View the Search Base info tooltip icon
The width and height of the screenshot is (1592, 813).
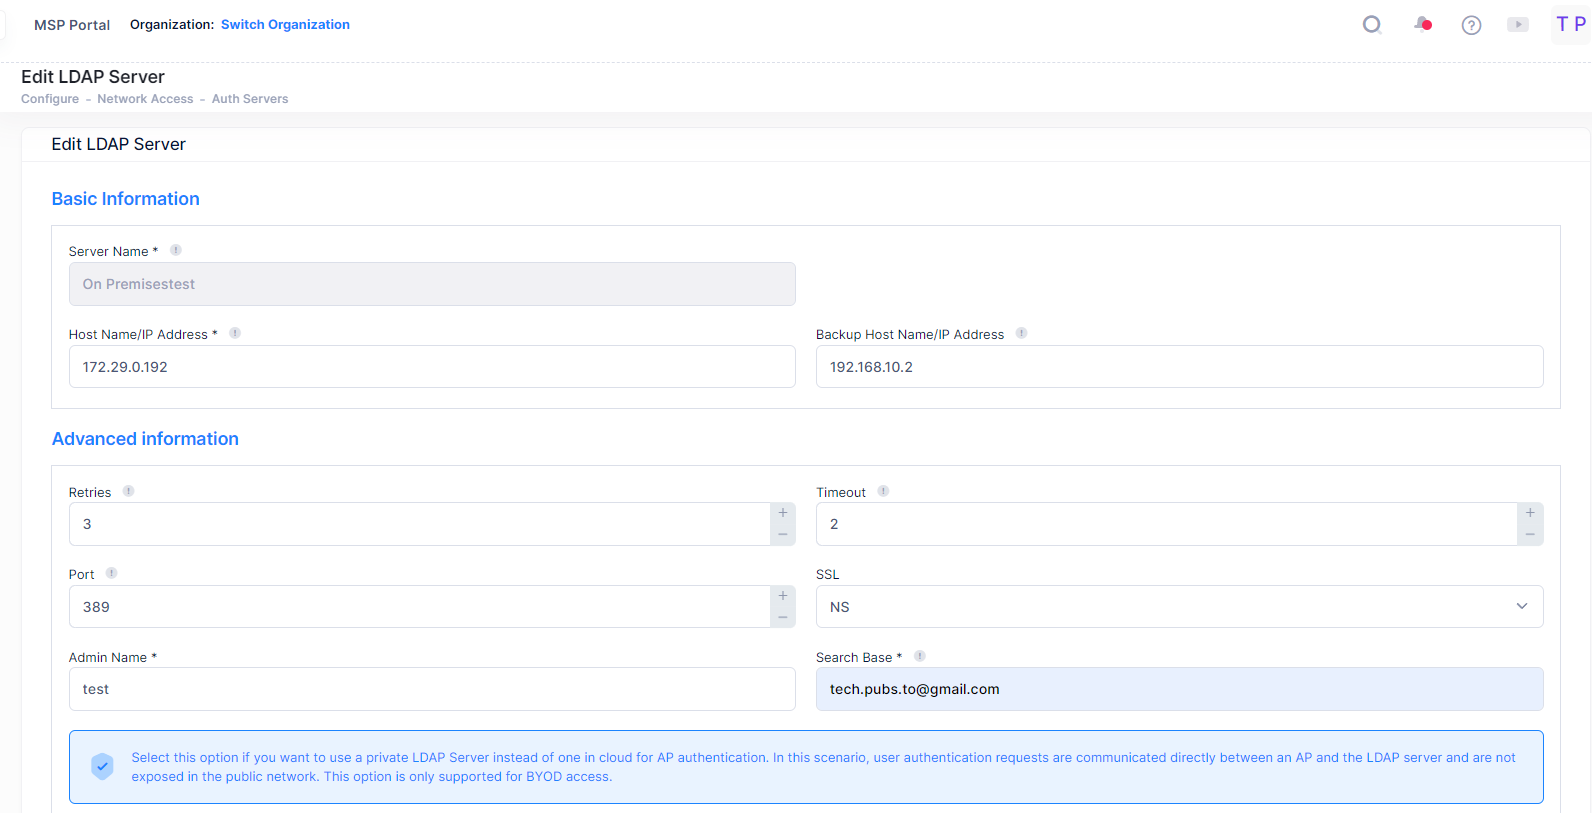tap(919, 656)
